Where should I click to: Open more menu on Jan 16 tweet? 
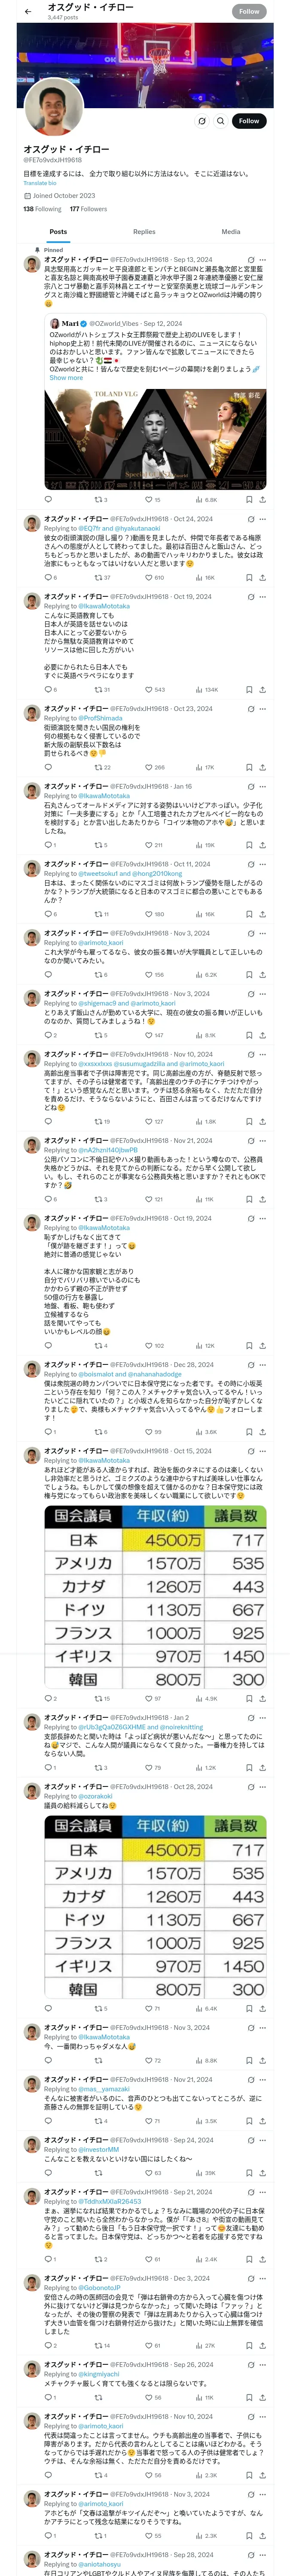[263, 787]
